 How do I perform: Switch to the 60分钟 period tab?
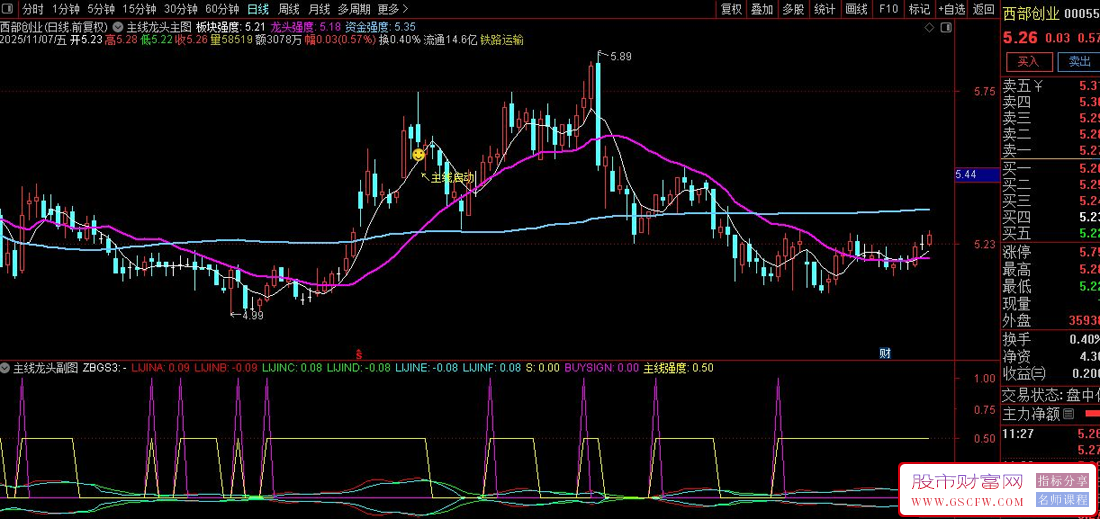tap(221, 9)
